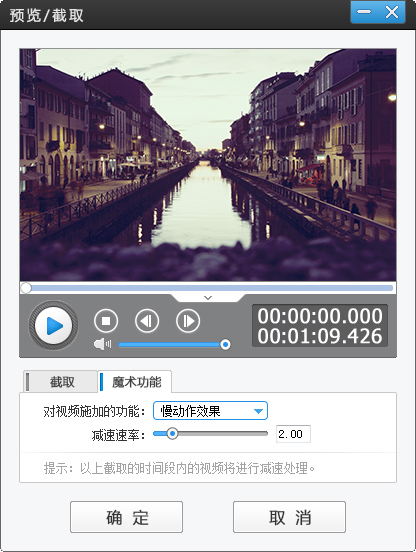
Task: Cancel with the 取消 button
Action: click(x=289, y=517)
